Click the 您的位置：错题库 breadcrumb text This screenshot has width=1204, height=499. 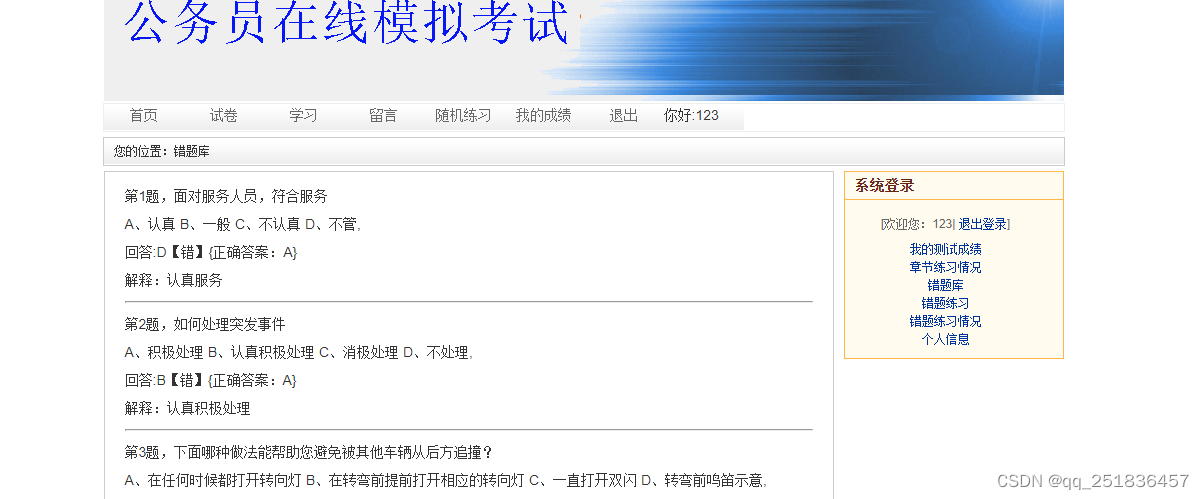click(162, 152)
